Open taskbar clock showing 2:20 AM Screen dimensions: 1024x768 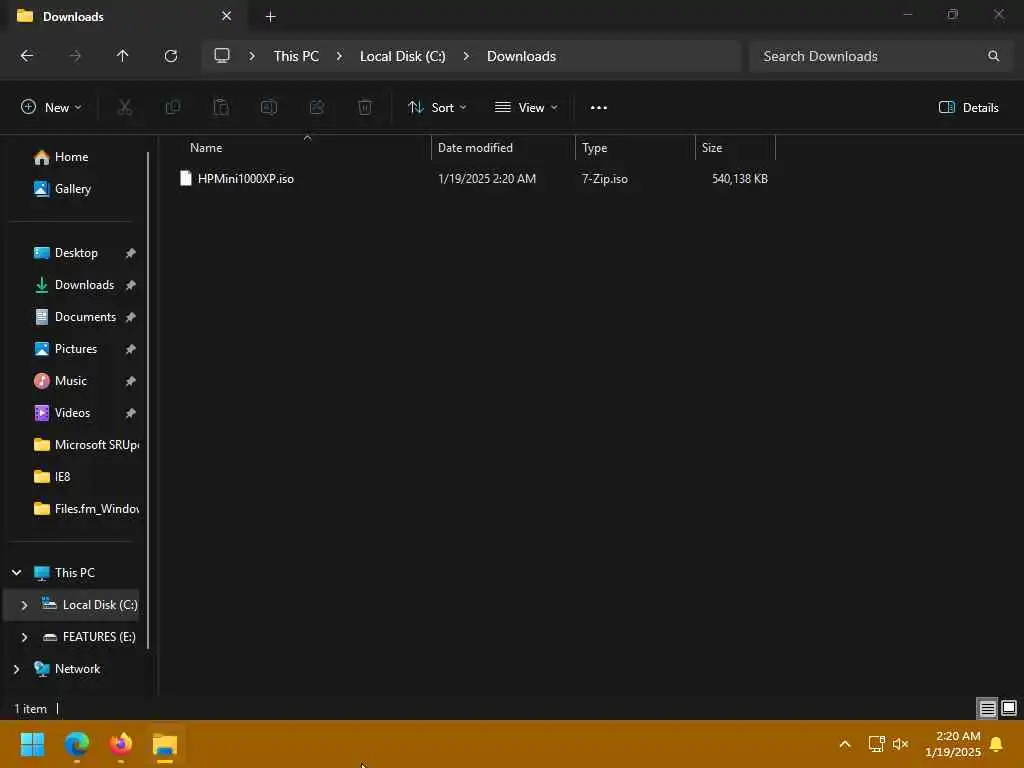pos(952,744)
